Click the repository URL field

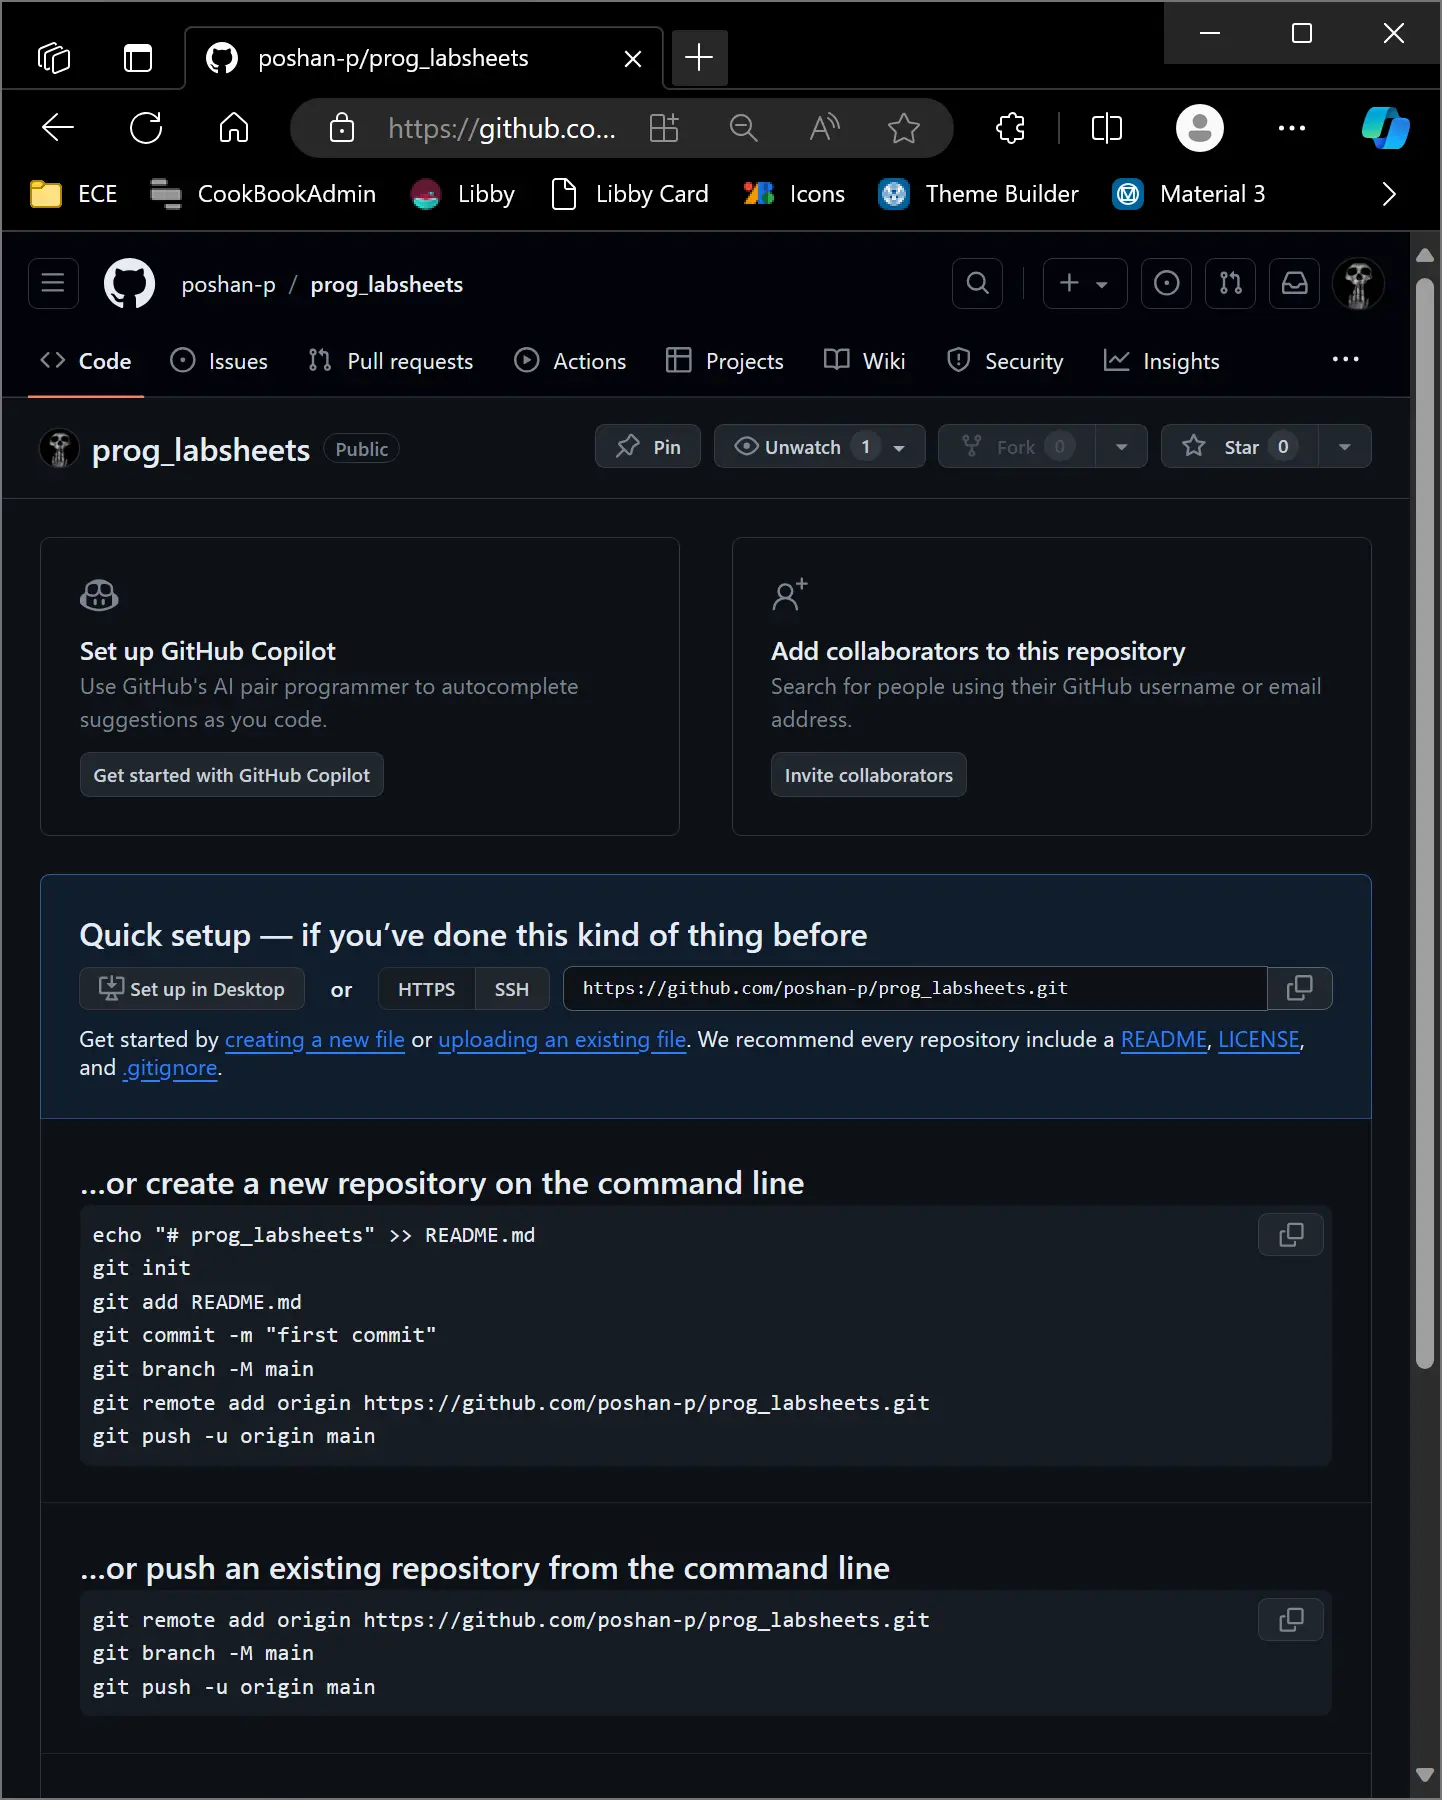coord(915,988)
